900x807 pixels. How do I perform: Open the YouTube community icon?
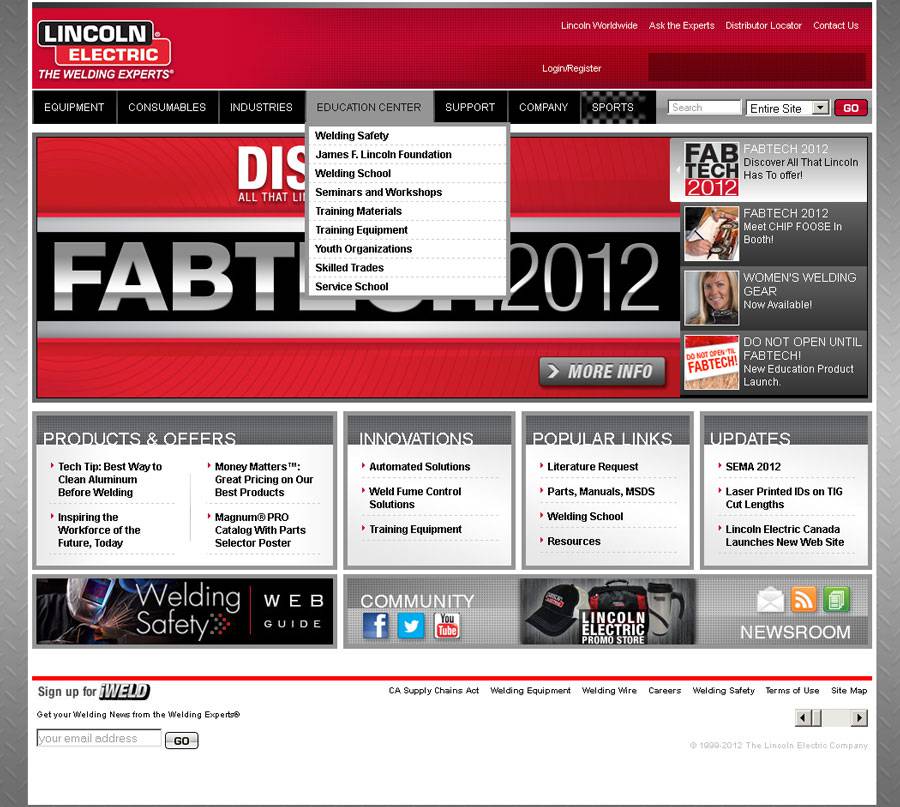[447, 626]
